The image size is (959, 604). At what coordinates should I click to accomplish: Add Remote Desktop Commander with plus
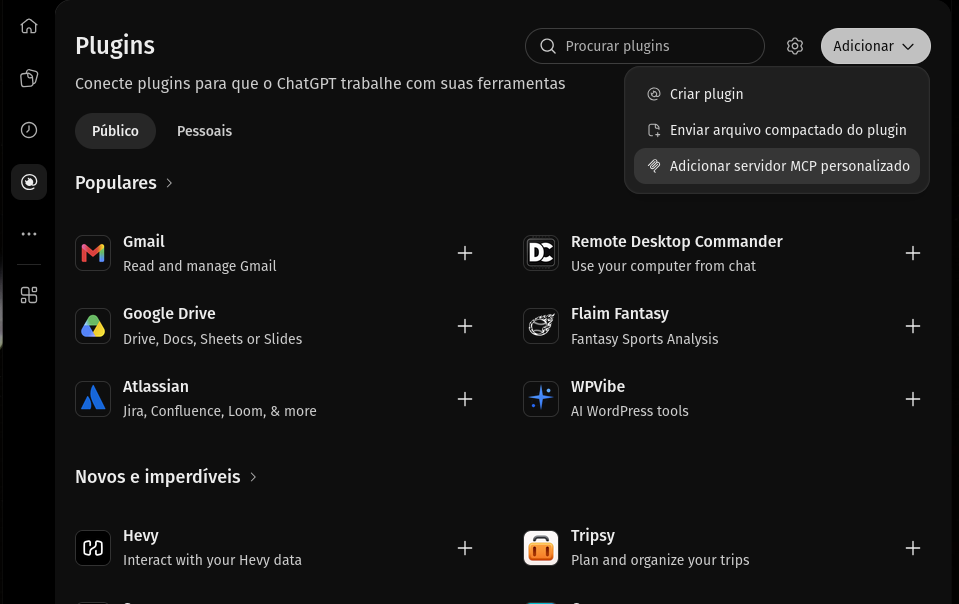pyautogui.click(x=913, y=253)
